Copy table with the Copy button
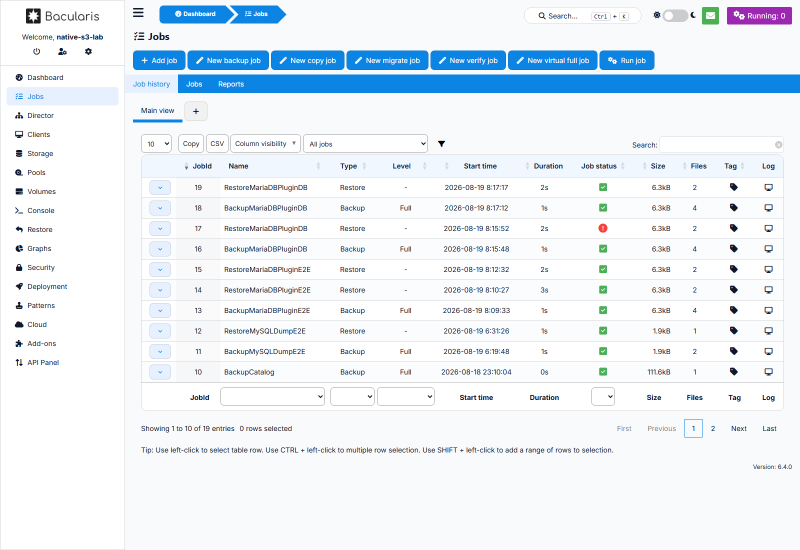800x550 pixels. coord(191,144)
